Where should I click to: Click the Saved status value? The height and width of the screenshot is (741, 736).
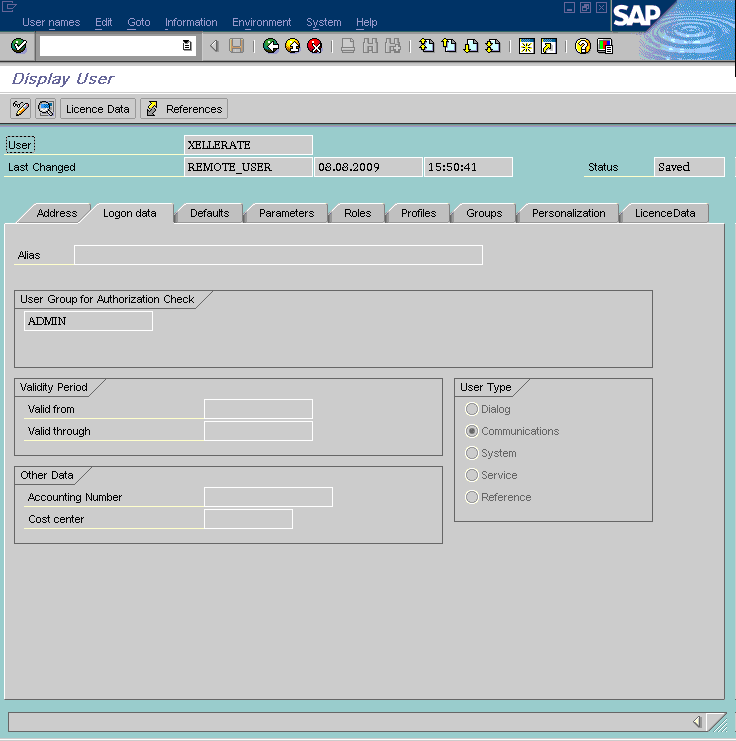(x=689, y=167)
